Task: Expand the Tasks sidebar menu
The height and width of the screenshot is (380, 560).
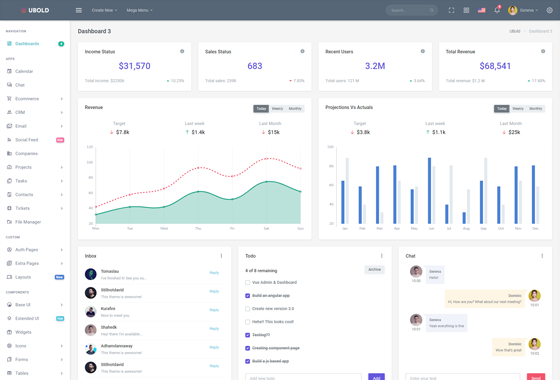Action: (x=35, y=181)
